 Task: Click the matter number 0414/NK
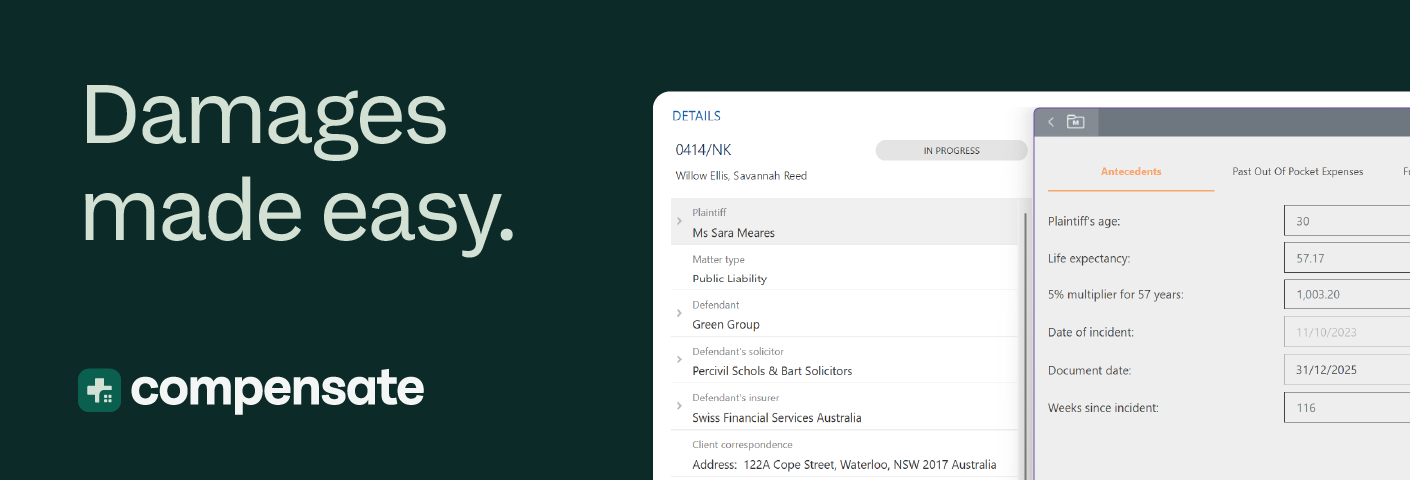704,150
